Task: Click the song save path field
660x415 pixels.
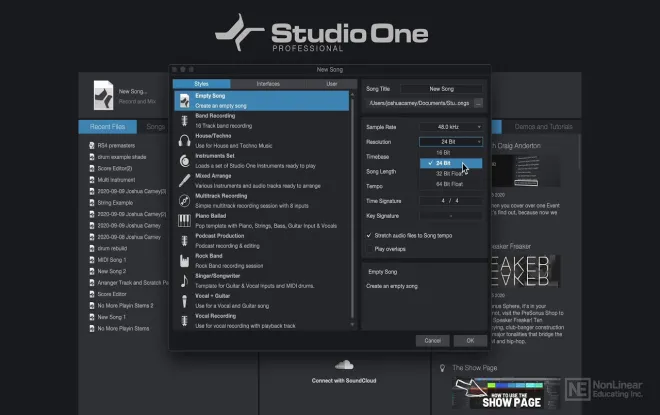Action: (x=420, y=103)
